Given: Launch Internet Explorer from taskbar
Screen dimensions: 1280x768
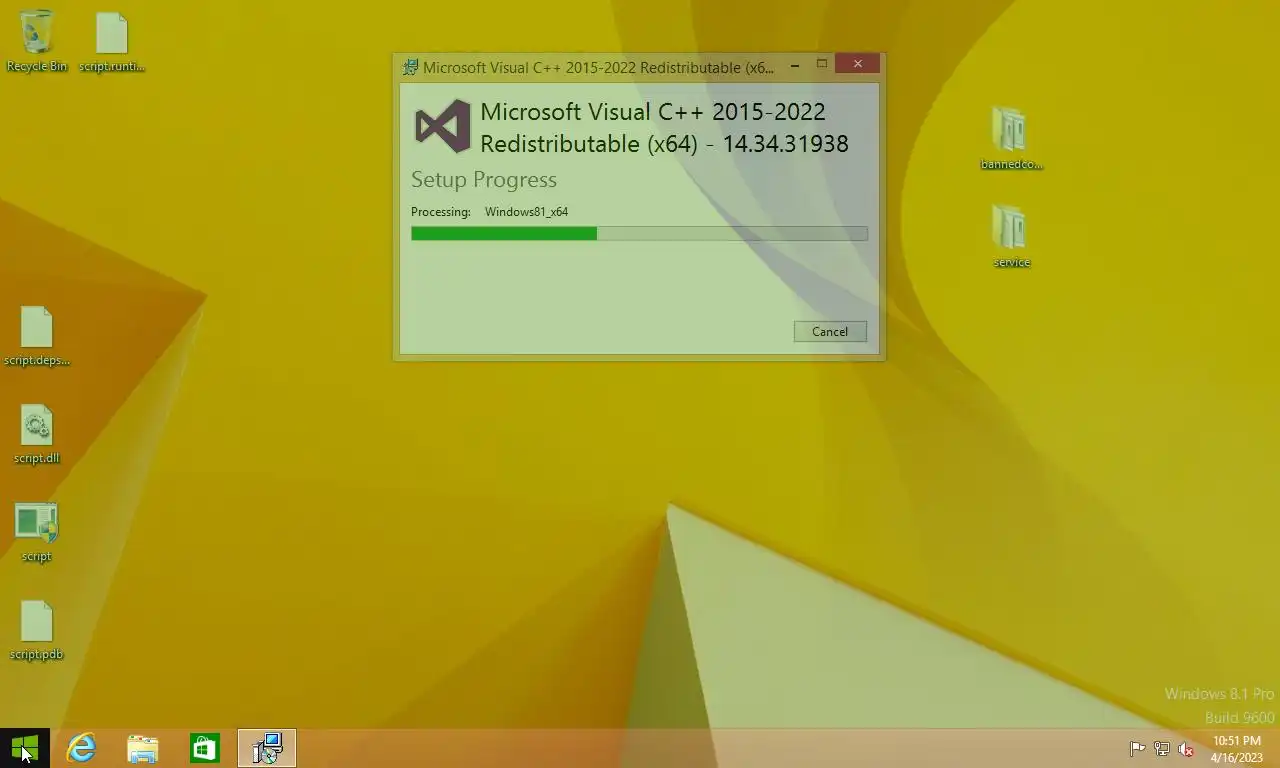Looking at the screenshot, I should tap(81, 748).
